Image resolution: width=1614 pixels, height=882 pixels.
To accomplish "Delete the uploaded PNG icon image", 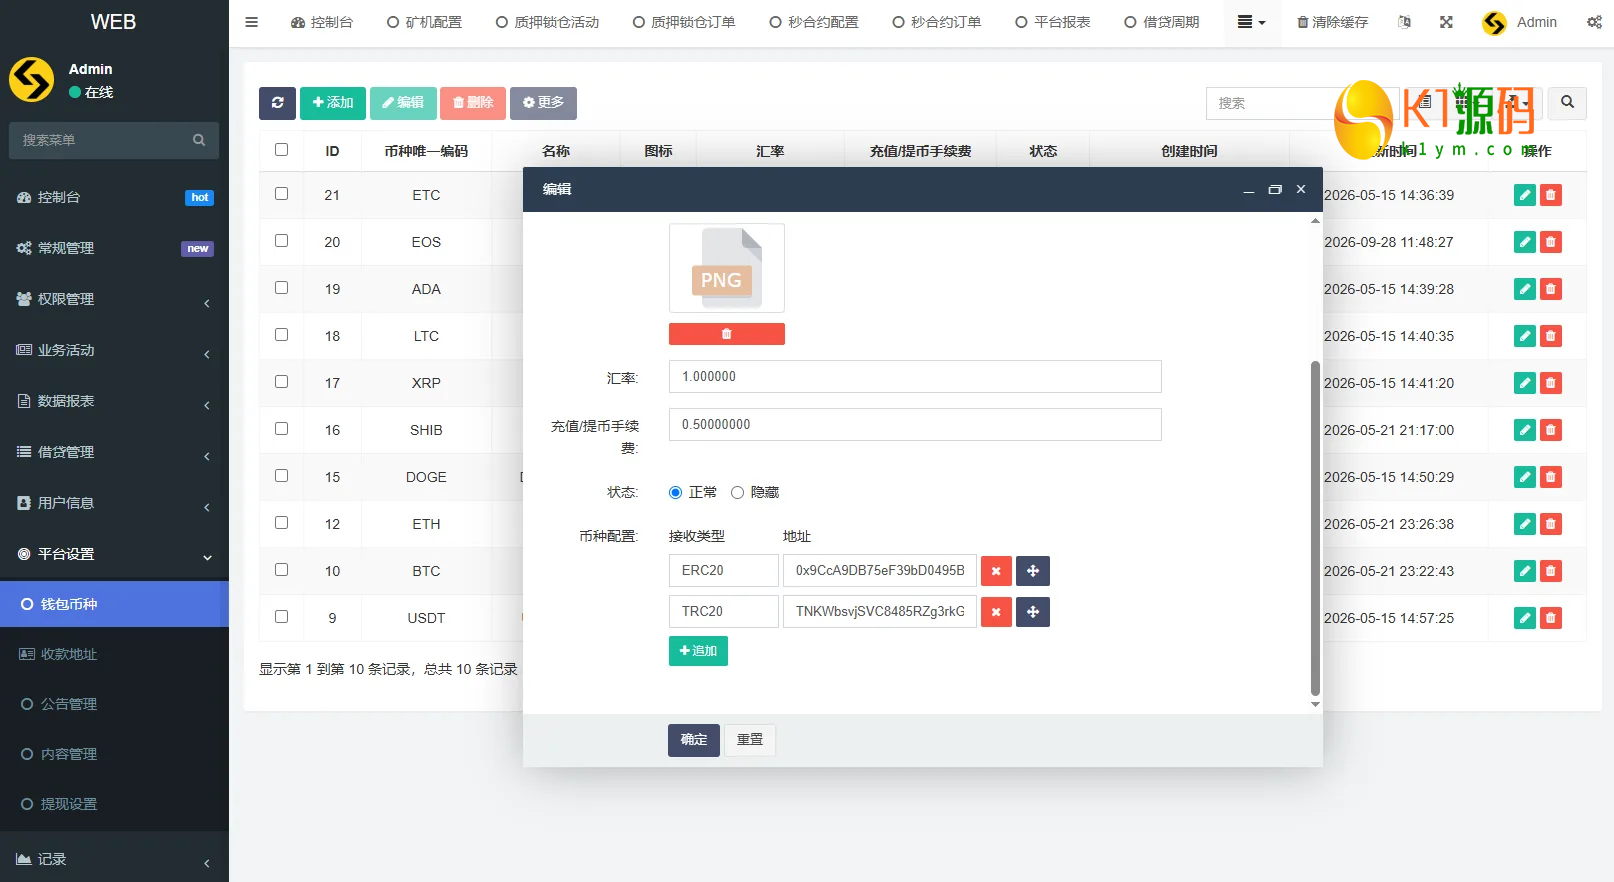I will [727, 334].
